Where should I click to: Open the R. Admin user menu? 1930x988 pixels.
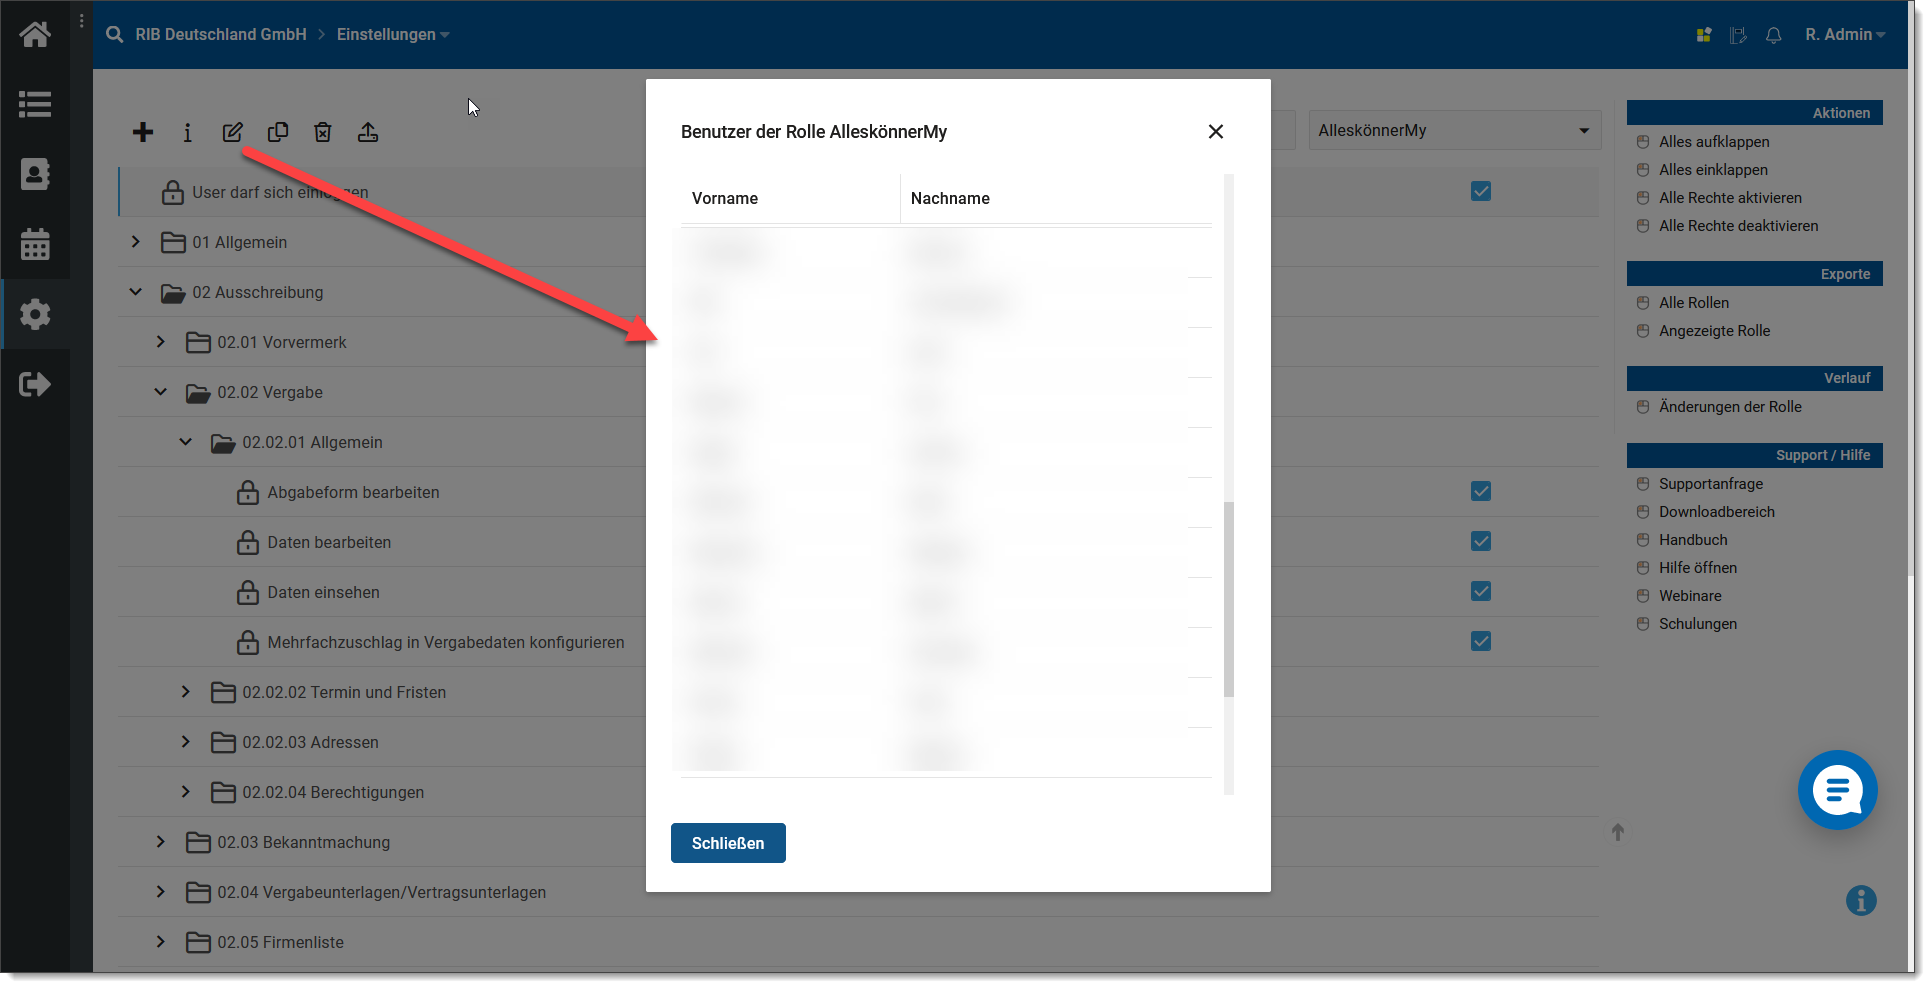(x=1844, y=35)
